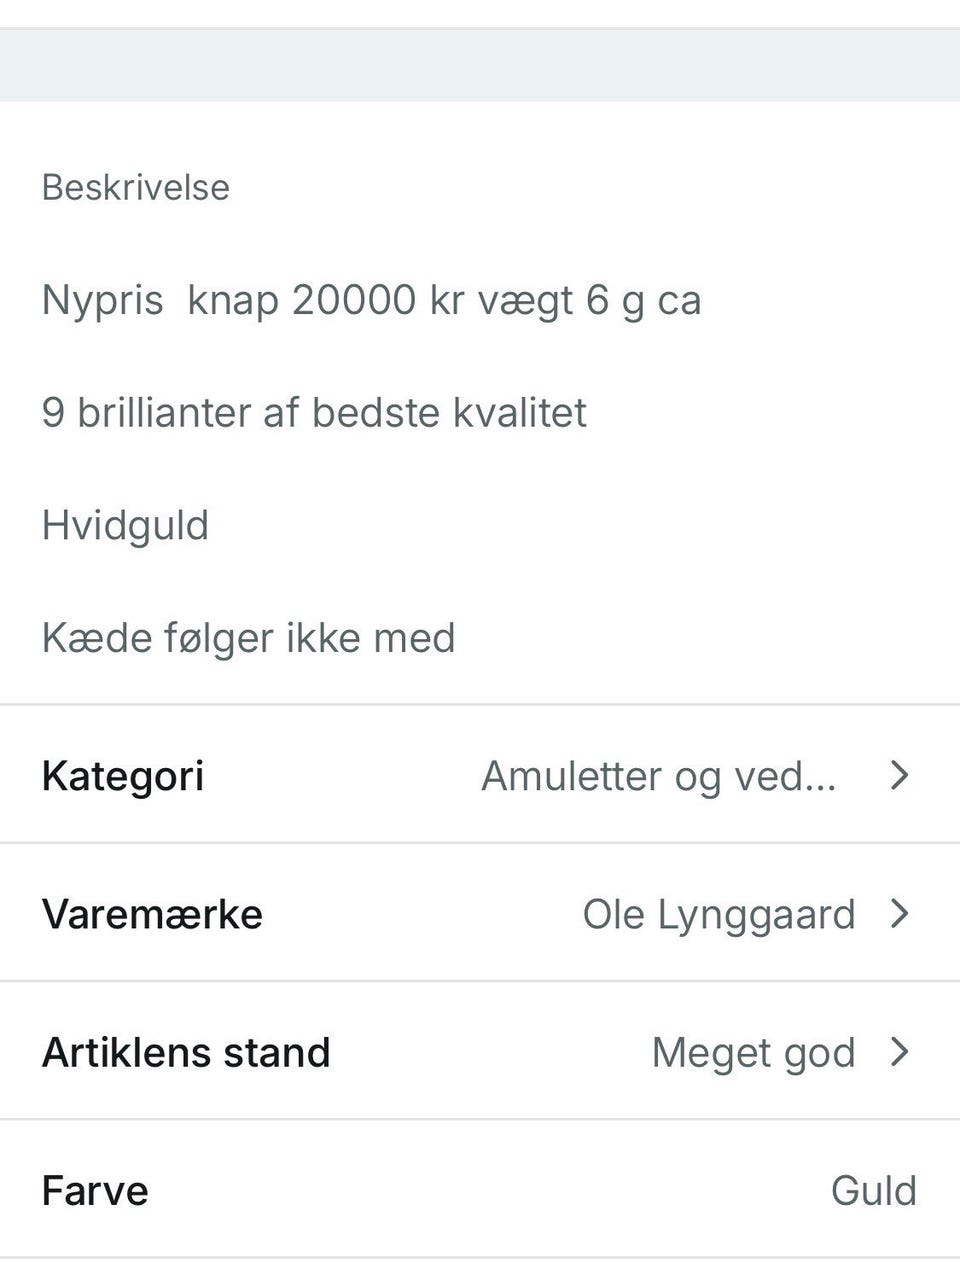Click the Ole Lynggaard brand value
Screen dimensions: 960x1263
tap(718, 914)
